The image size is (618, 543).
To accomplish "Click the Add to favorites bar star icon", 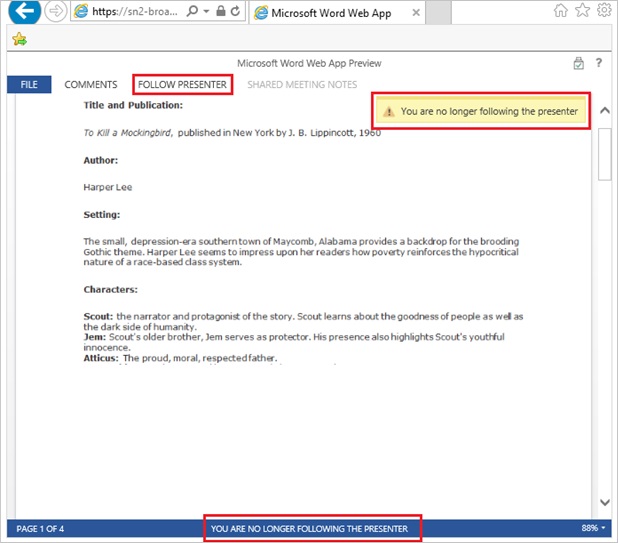I will pyautogui.click(x=18, y=40).
